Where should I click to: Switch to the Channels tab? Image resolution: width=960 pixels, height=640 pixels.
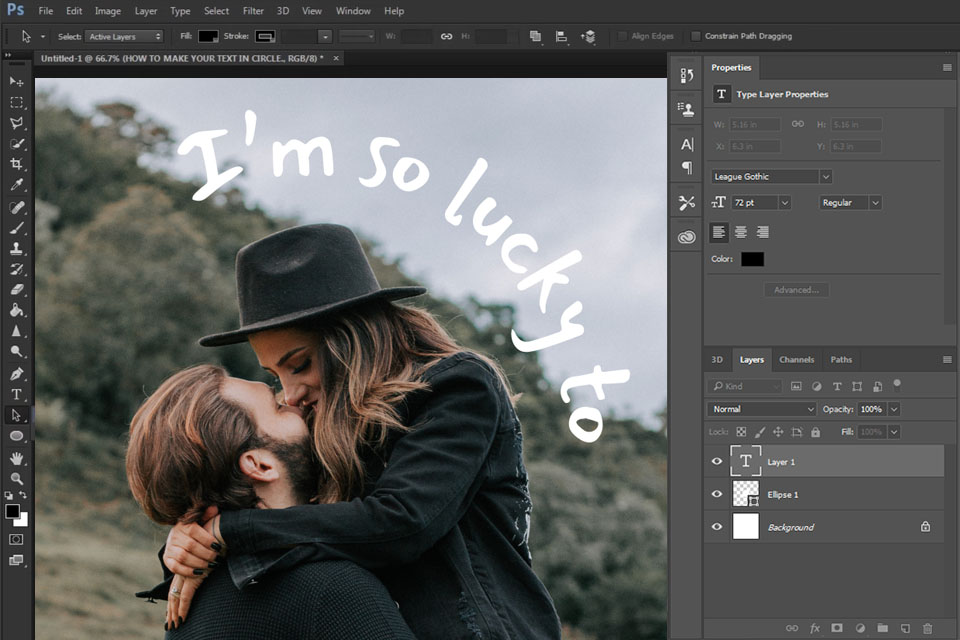(796, 360)
